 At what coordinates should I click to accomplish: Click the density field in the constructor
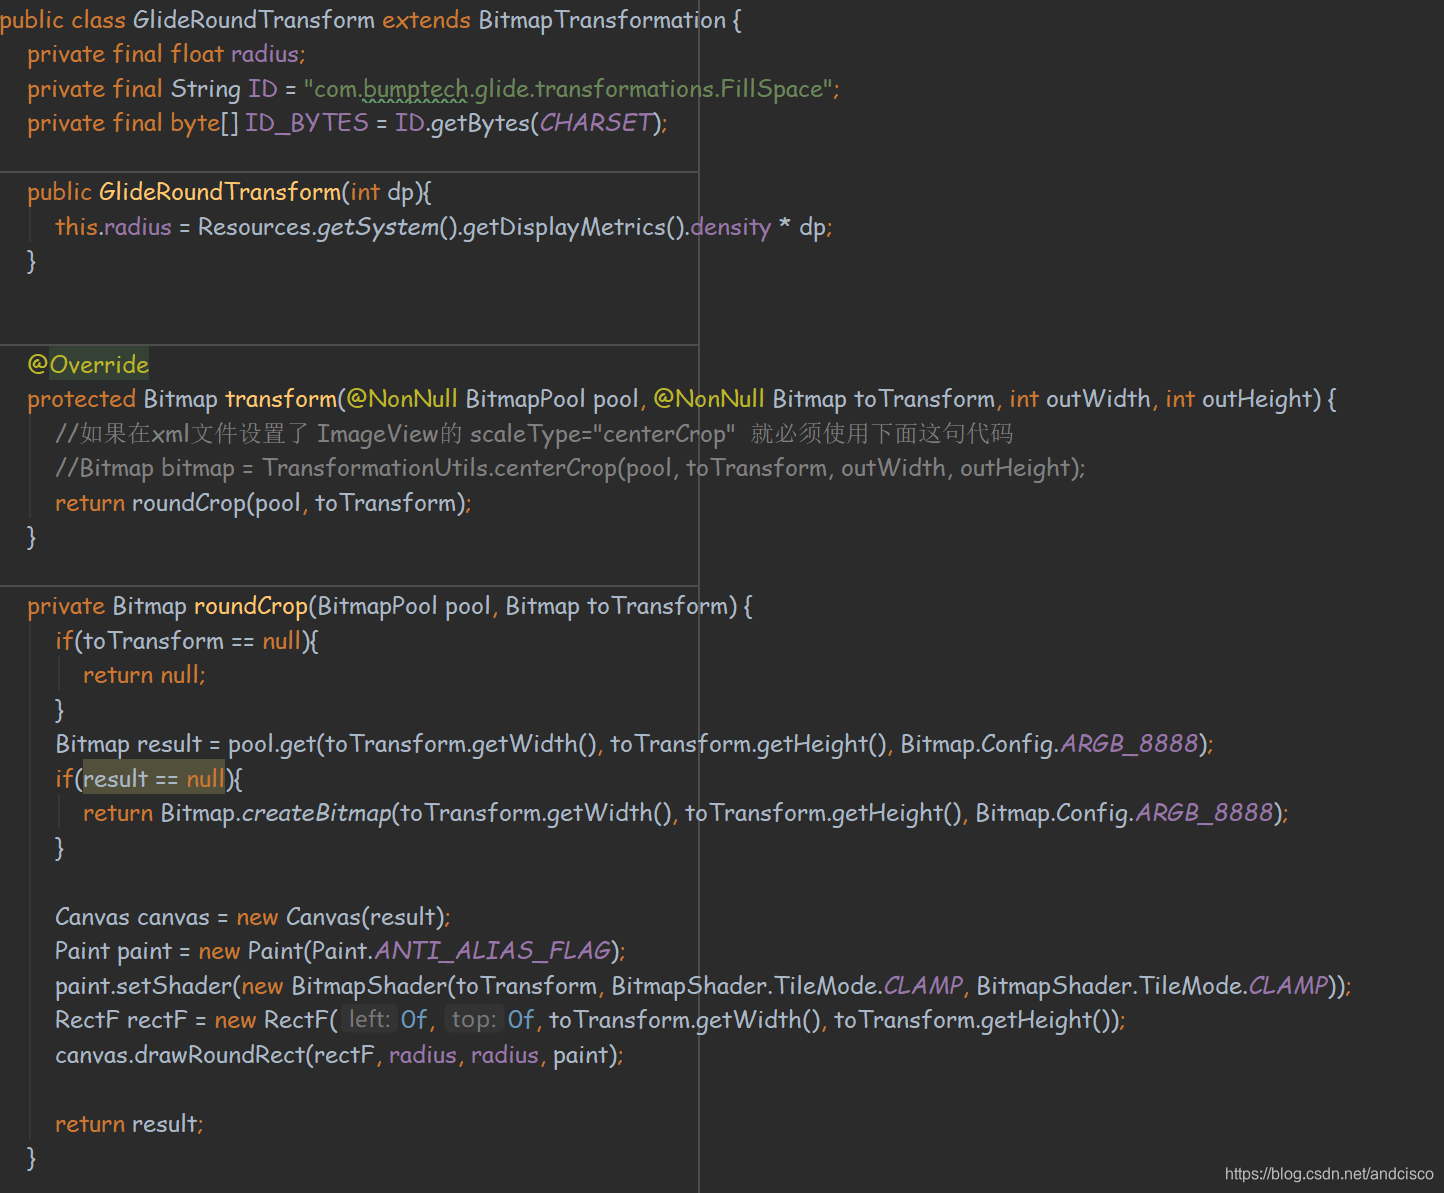(x=731, y=227)
